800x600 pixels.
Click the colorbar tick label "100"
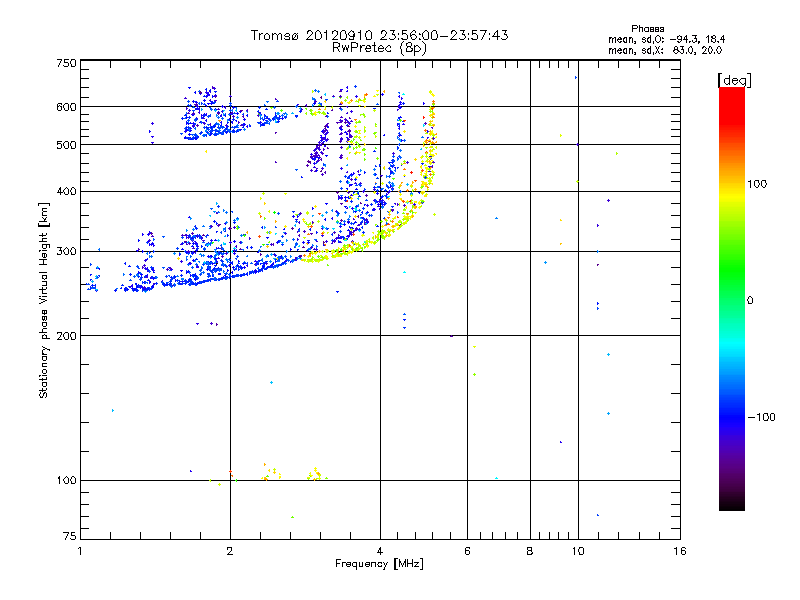pyautogui.click(x=757, y=184)
